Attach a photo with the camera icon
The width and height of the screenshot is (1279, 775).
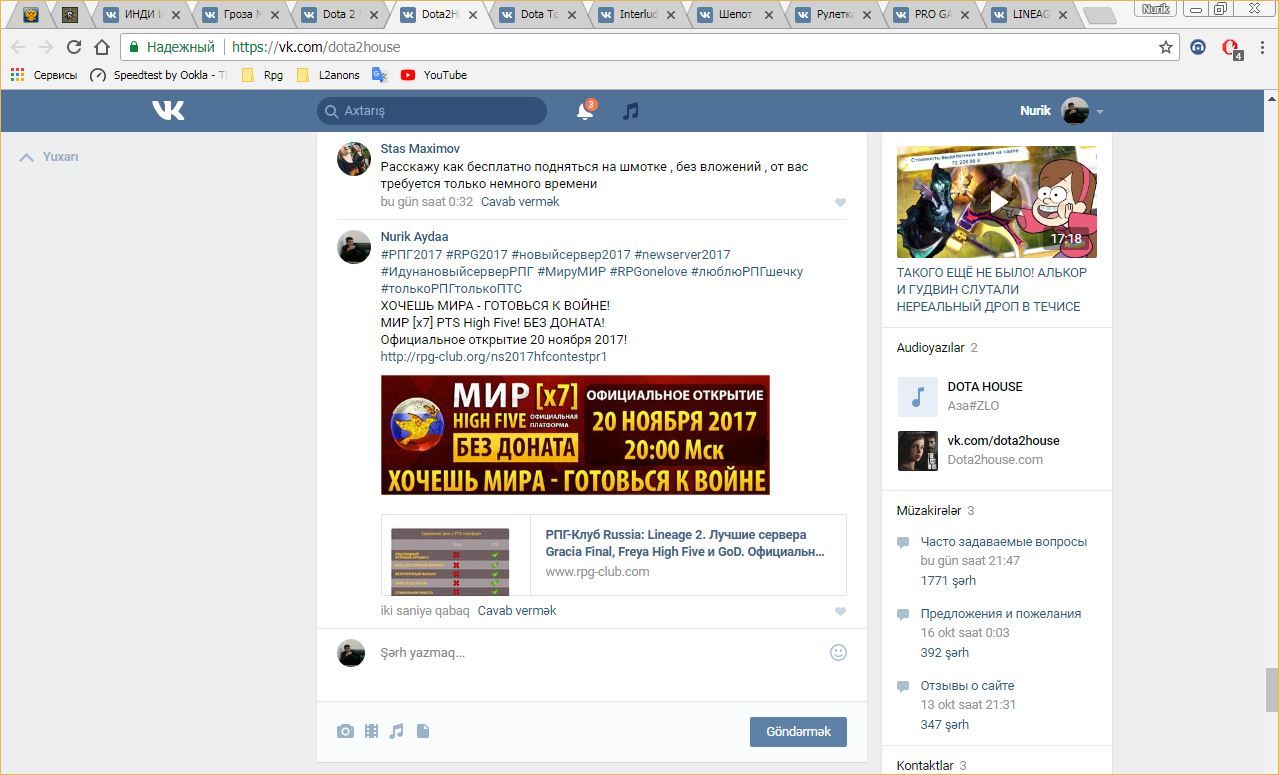click(x=345, y=731)
